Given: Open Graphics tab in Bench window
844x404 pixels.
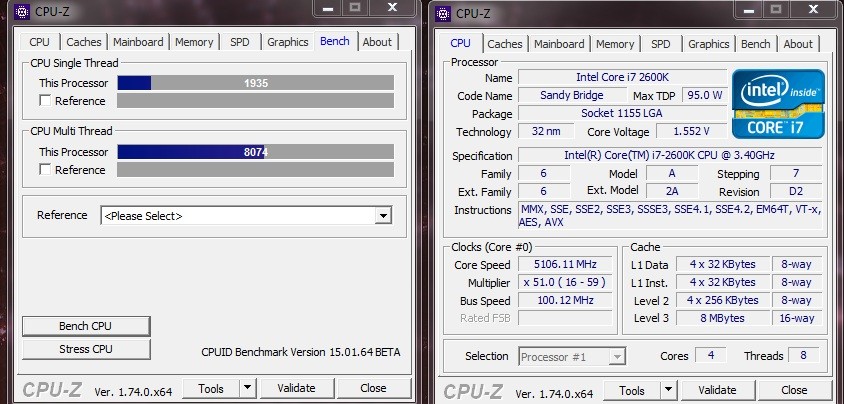Looking at the screenshot, I should click(287, 42).
